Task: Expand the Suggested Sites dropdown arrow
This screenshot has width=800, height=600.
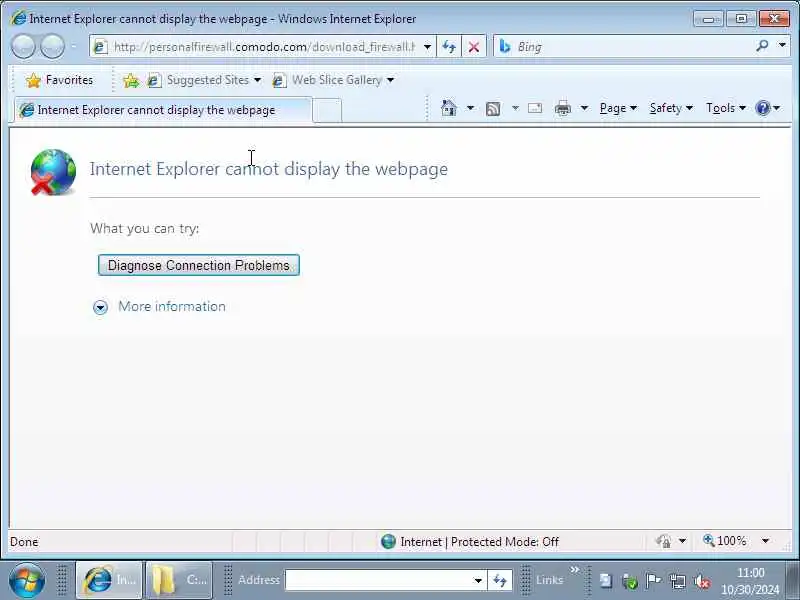Action: tap(257, 80)
